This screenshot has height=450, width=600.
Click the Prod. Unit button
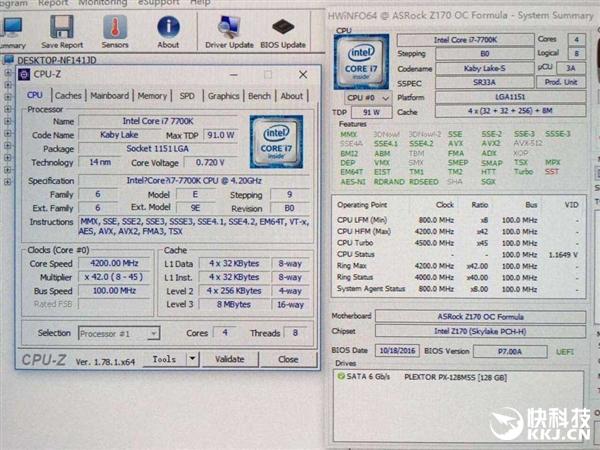[x=561, y=82]
